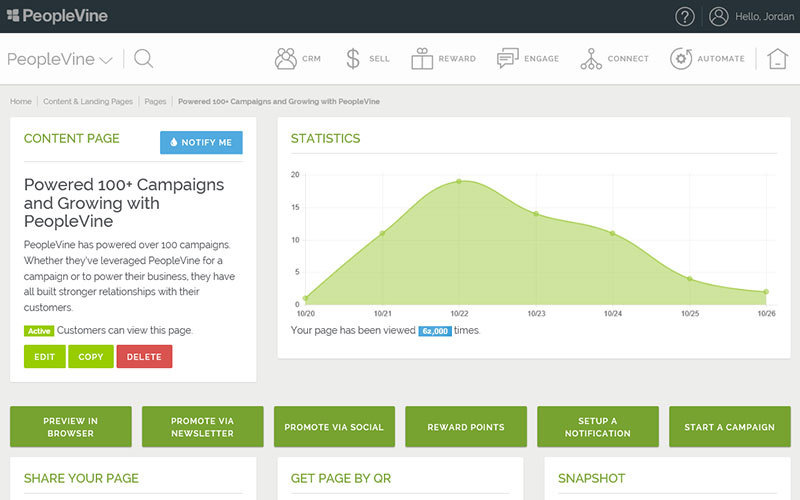Click 'Powered 100+ Campaigns' page title
The image size is (800, 500).
124,203
